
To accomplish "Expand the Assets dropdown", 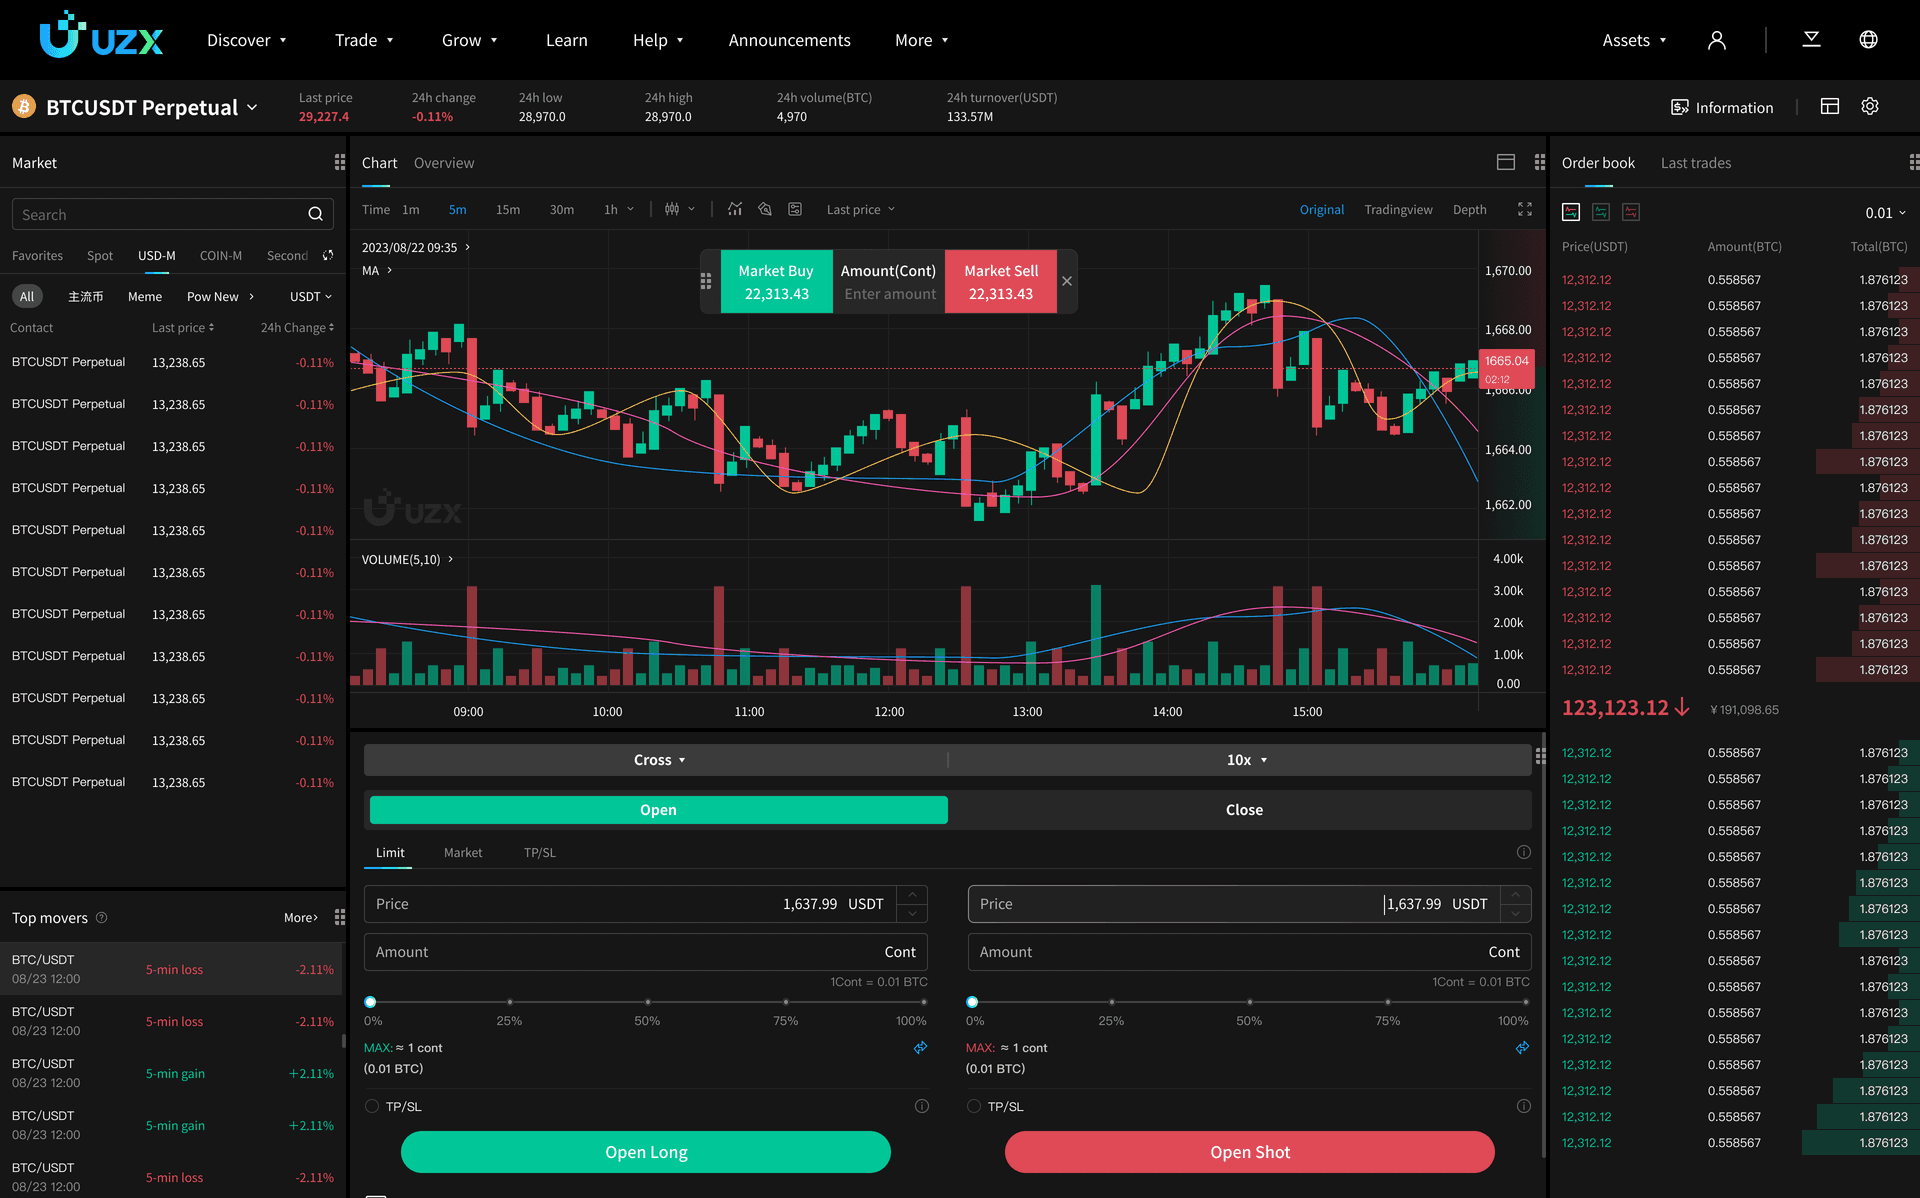I will click(1634, 40).
